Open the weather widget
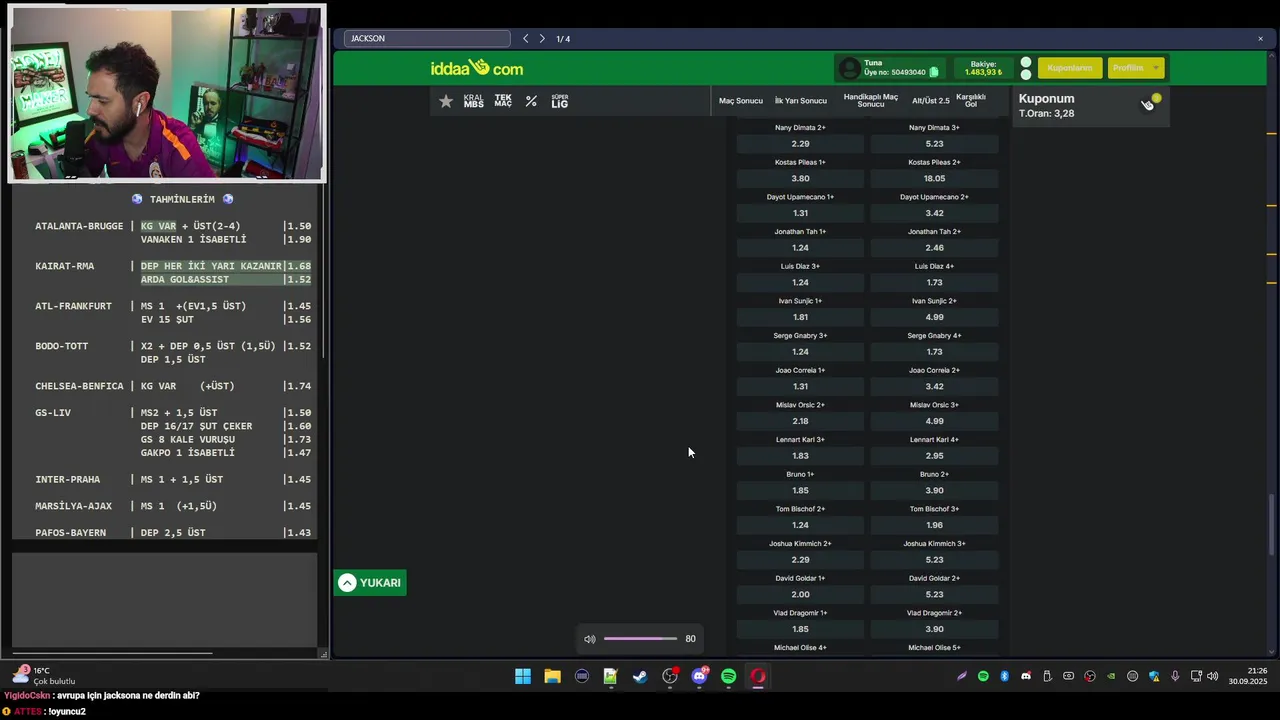This screenshot has width=1280, height=720. 42,676
